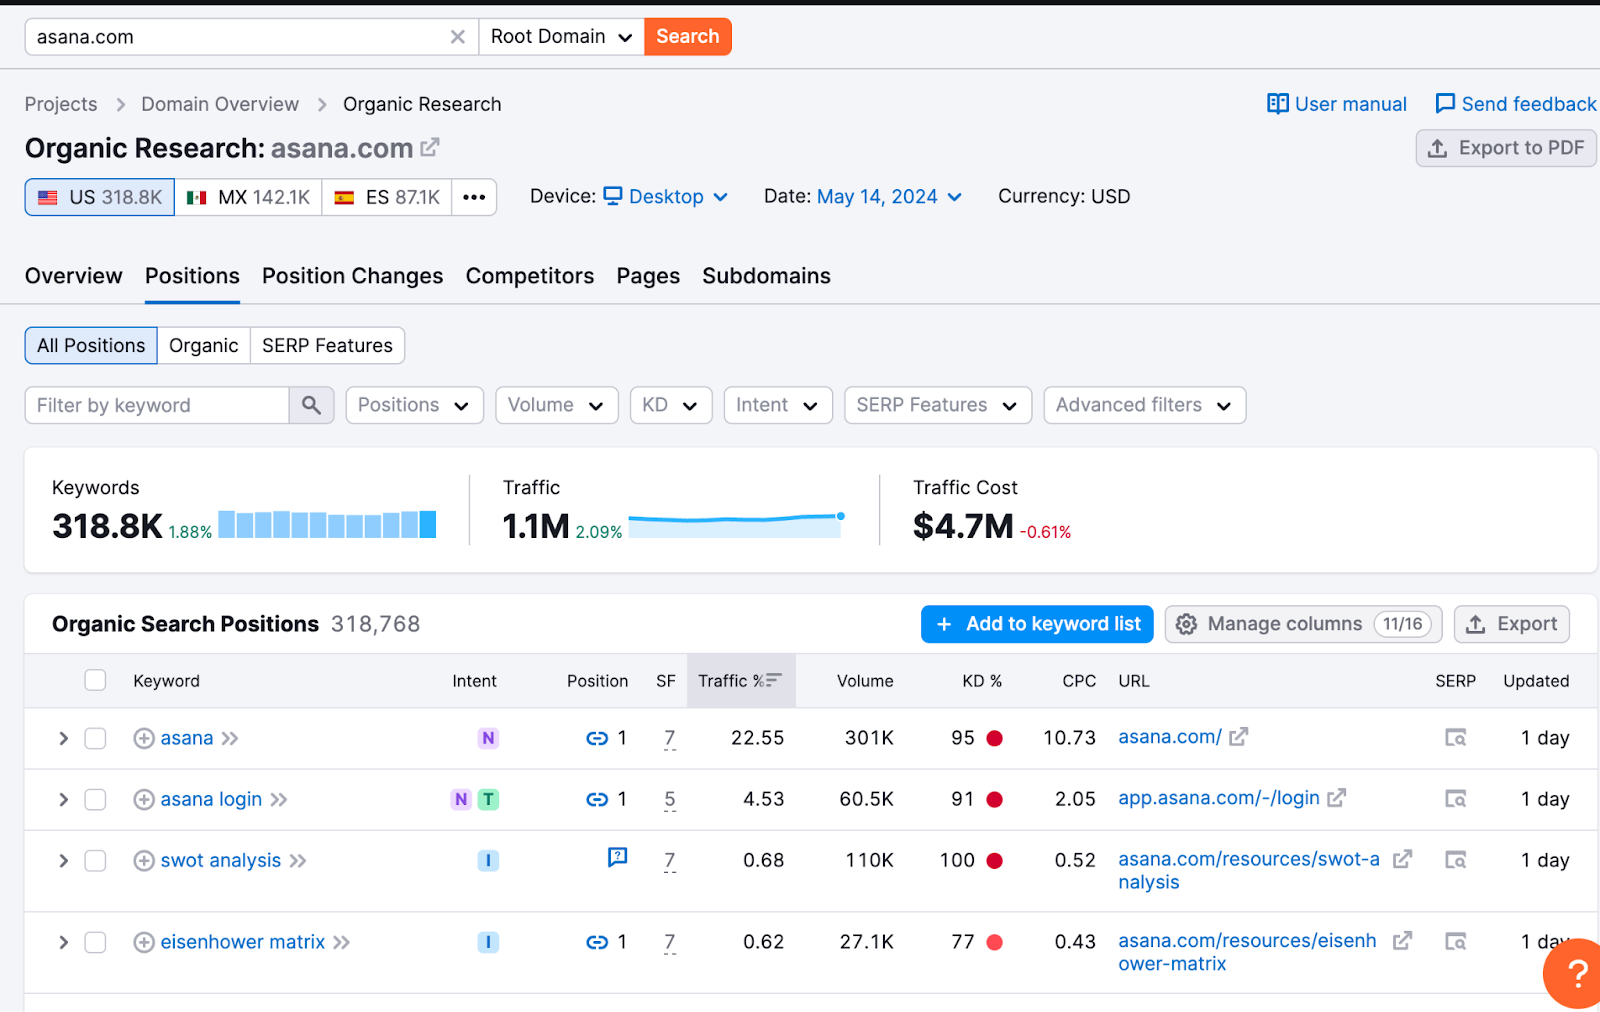Viewport: 1600px width, 1012px height.
Task: Click the Traffic trend line chart
Action: [x=737, y=524]
